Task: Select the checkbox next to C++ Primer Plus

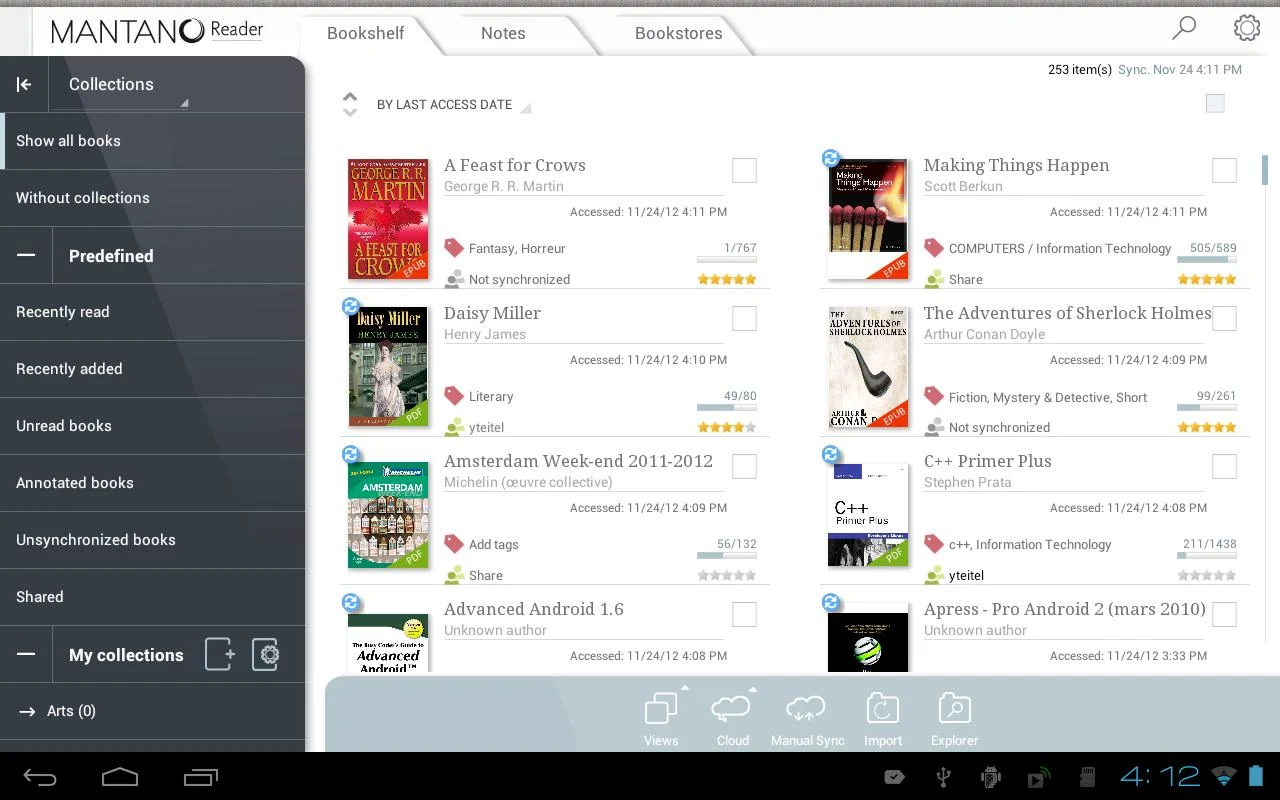Action: coord(1224,466)
